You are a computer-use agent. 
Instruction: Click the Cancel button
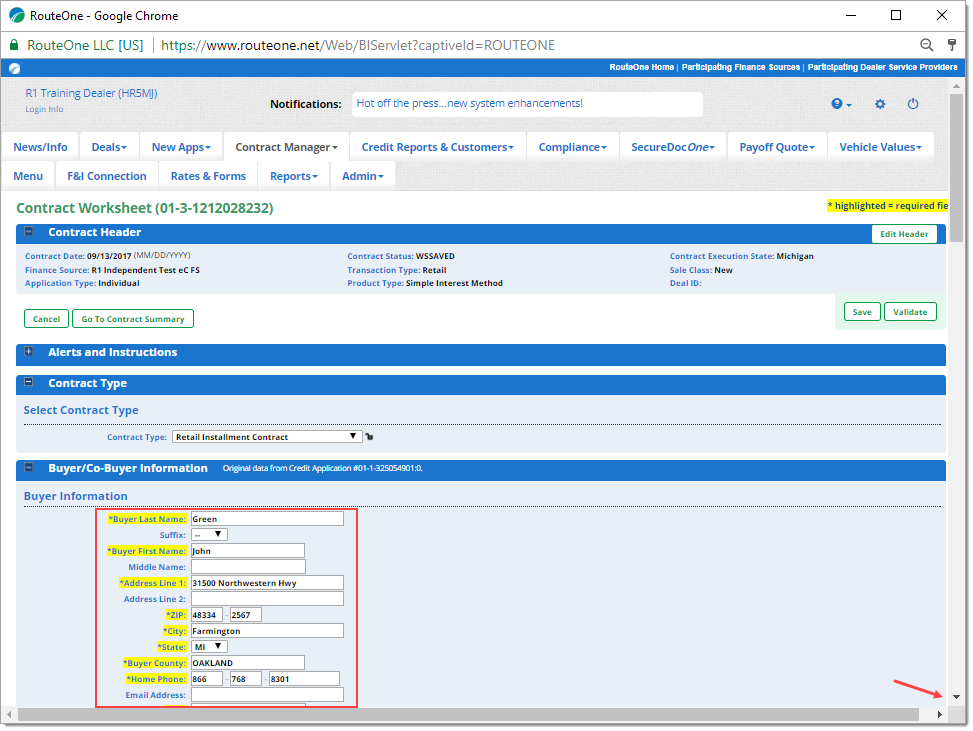(47, 318)
